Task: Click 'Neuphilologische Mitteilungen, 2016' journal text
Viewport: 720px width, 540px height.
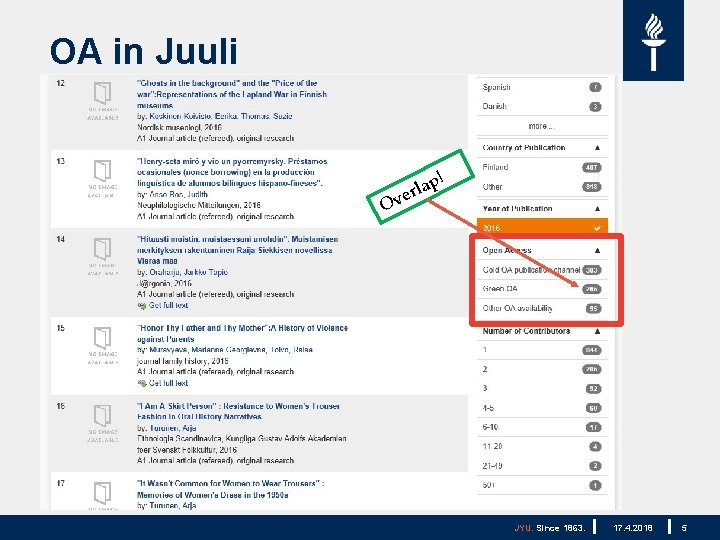Action: [x=199, y=205]
